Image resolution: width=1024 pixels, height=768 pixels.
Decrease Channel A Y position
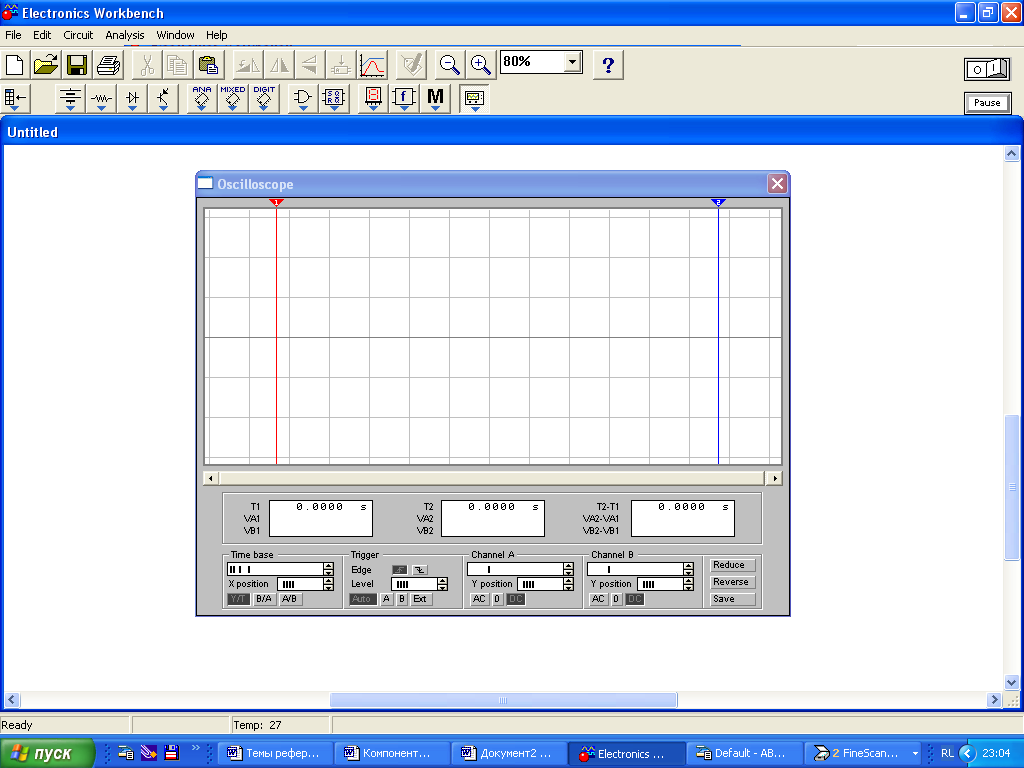tap(568, 587)
